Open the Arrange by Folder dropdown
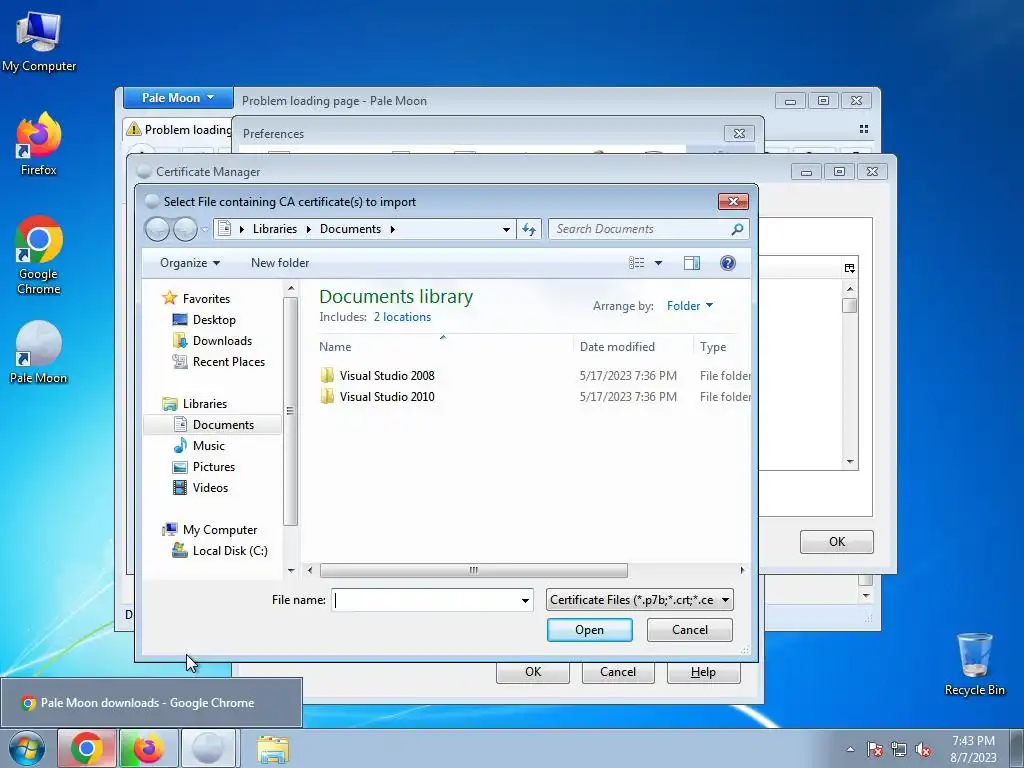 point(690,306)
